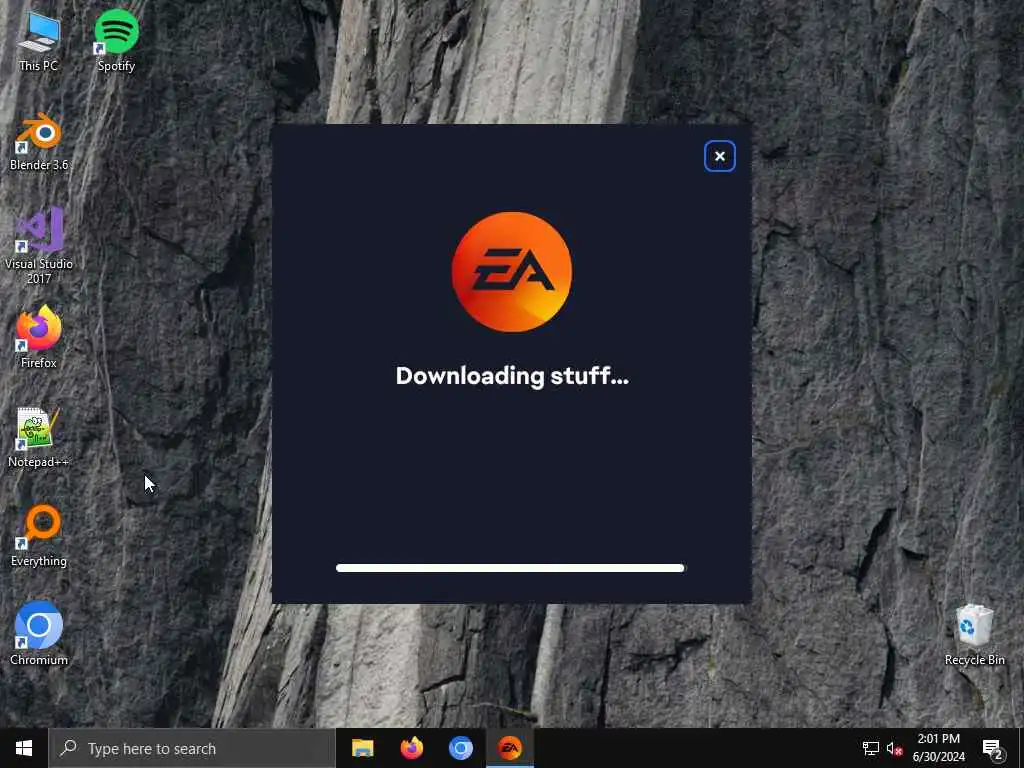Click the EA app taskbar button

[x=510, y=748]
